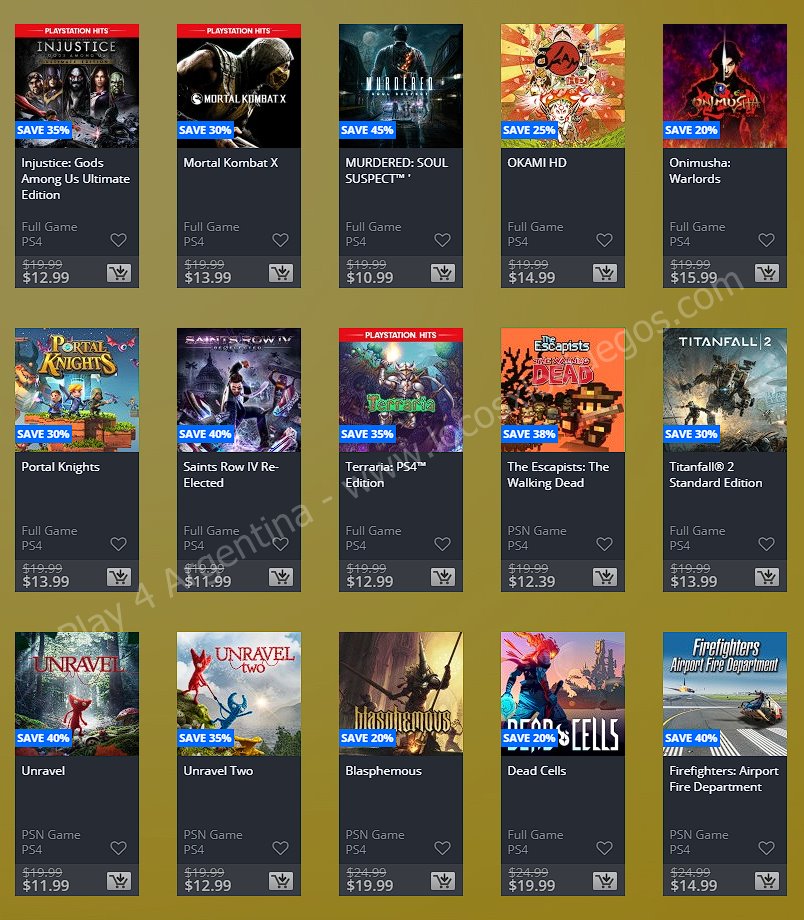Image resolution: width=804 pixels, height=920 pixels.
Task: Add Unravel Two to cart
Action: pos(281,881)
